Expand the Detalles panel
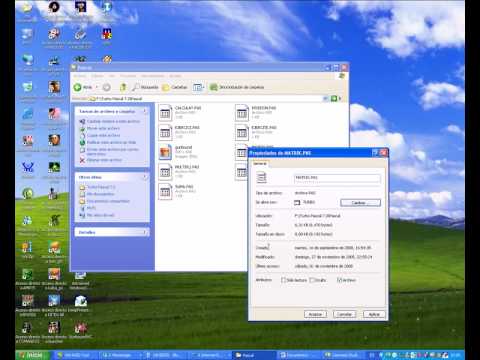 tap(145, 232)
